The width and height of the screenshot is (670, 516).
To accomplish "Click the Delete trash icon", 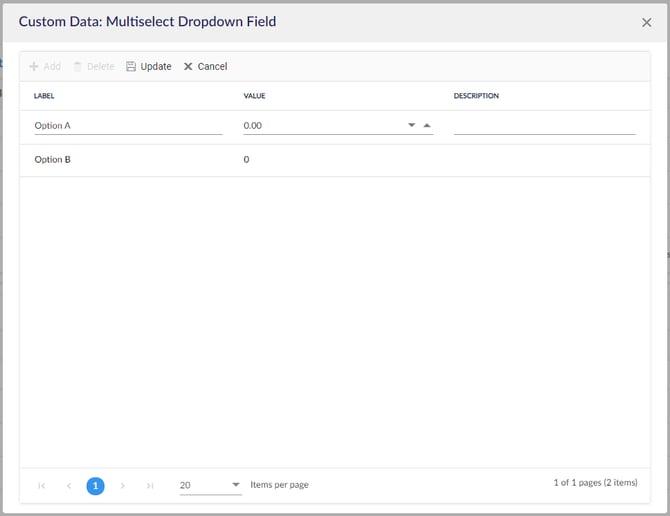I will point(78,67).
